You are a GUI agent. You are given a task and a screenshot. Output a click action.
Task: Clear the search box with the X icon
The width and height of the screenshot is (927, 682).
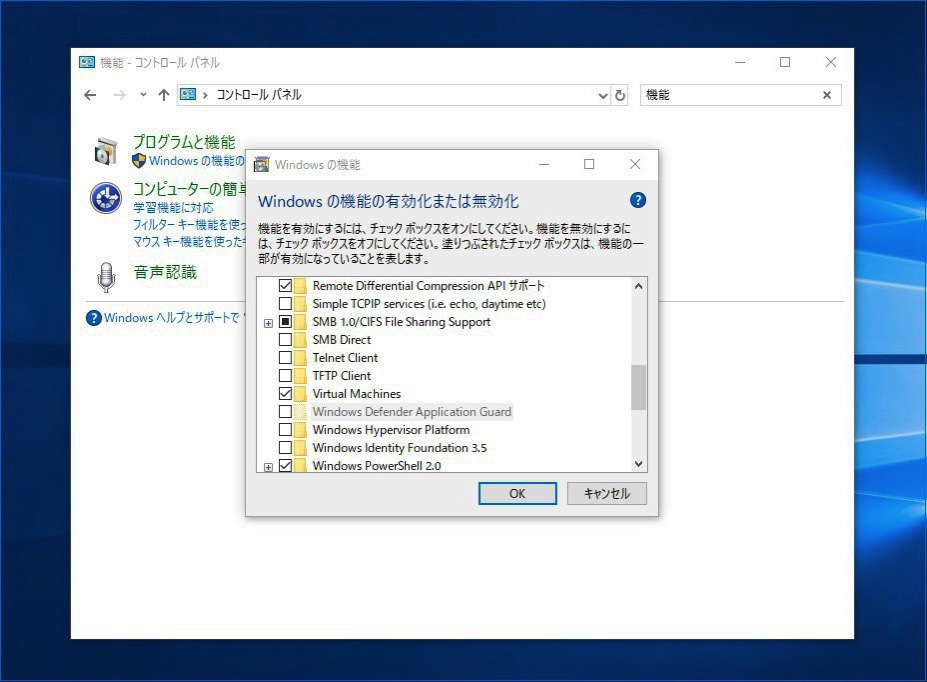pyautogui.click(x=826, y=95)
